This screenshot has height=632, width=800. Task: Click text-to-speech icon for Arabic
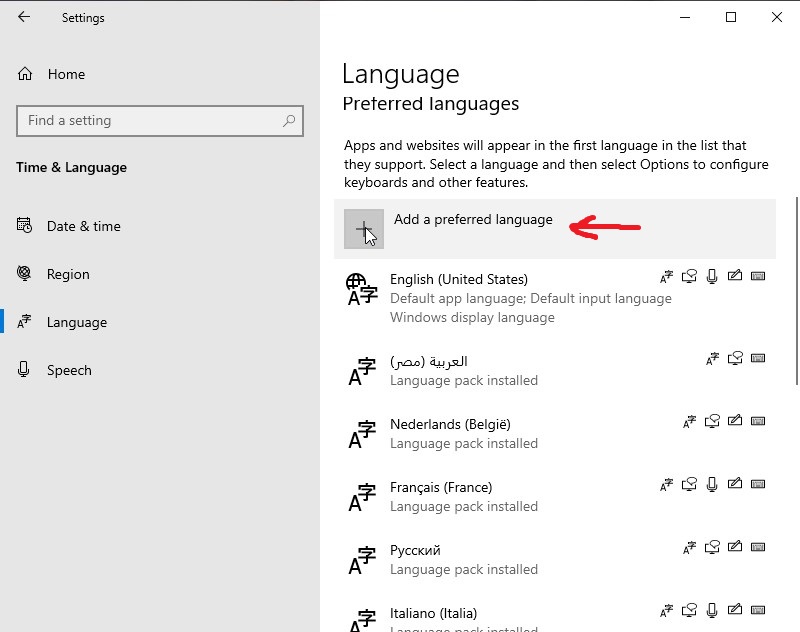click(x=735, y=359)
